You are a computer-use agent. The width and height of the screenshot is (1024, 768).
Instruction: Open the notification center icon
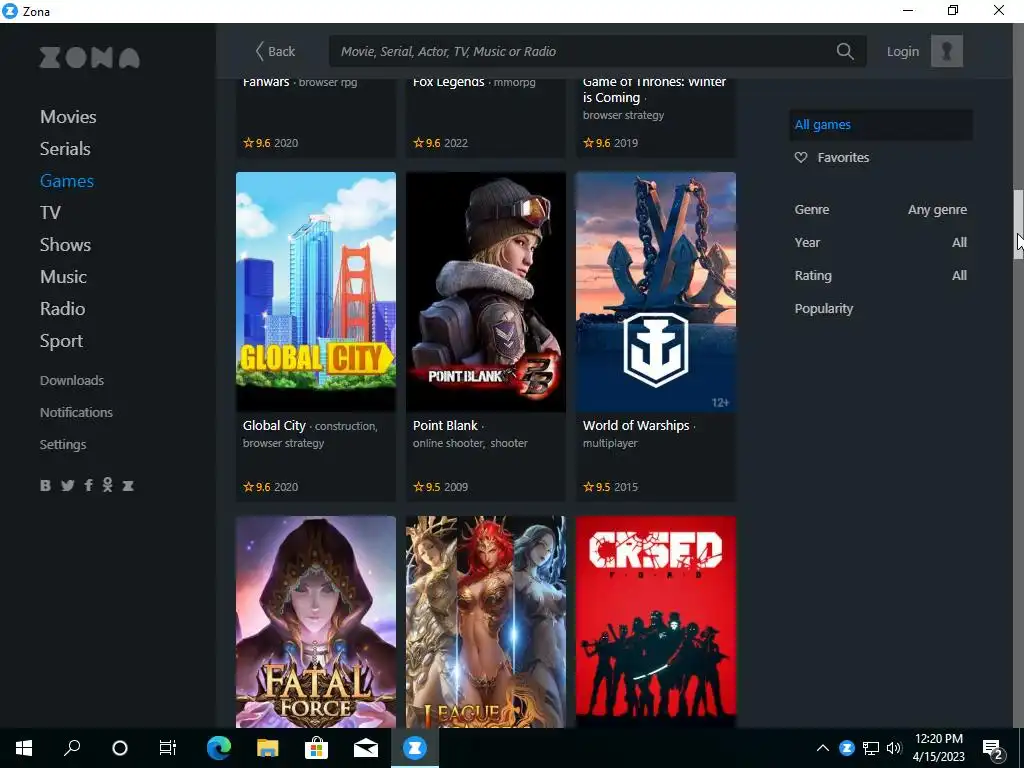(993, 749)
